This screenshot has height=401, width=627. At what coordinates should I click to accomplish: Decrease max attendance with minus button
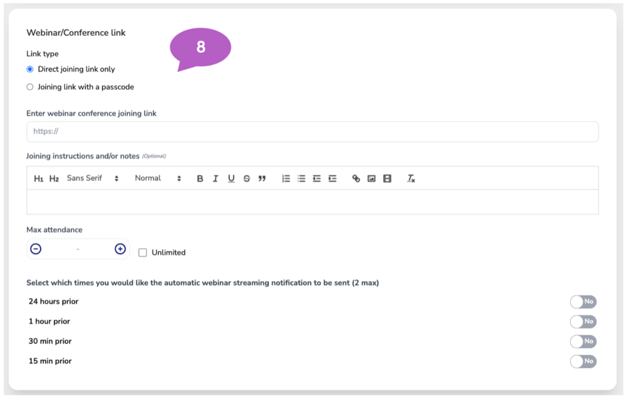pyautogui.click(x=36, y=249)
